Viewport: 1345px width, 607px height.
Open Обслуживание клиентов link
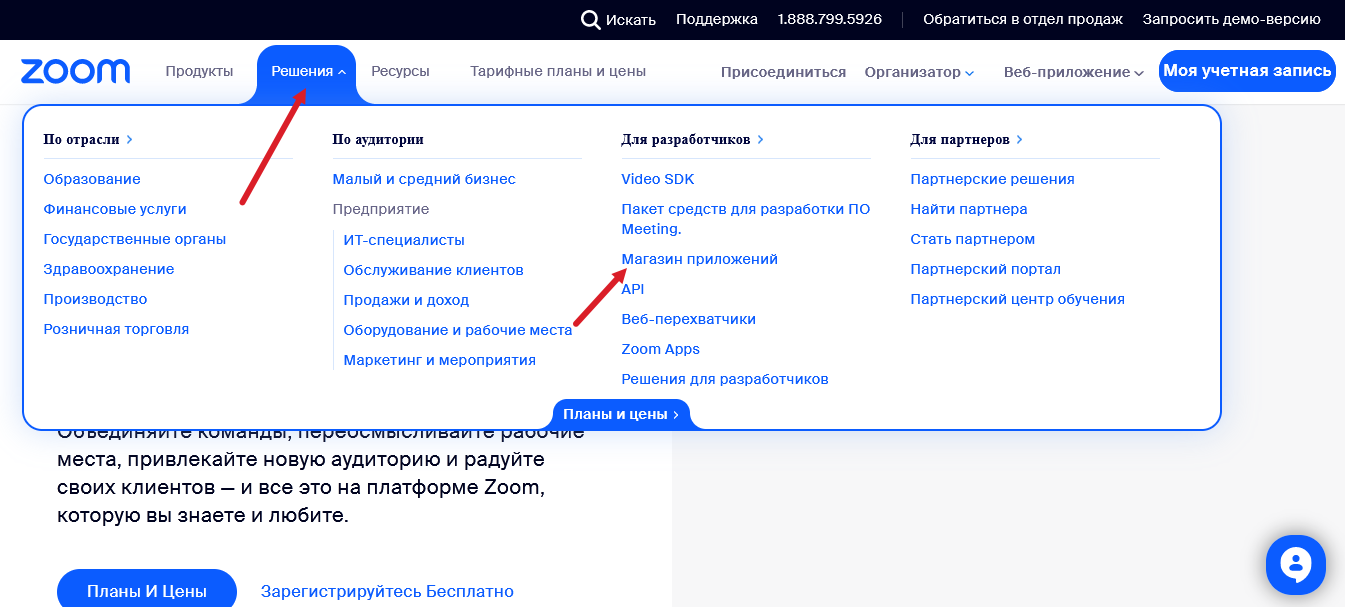click(x=433, y=270)
